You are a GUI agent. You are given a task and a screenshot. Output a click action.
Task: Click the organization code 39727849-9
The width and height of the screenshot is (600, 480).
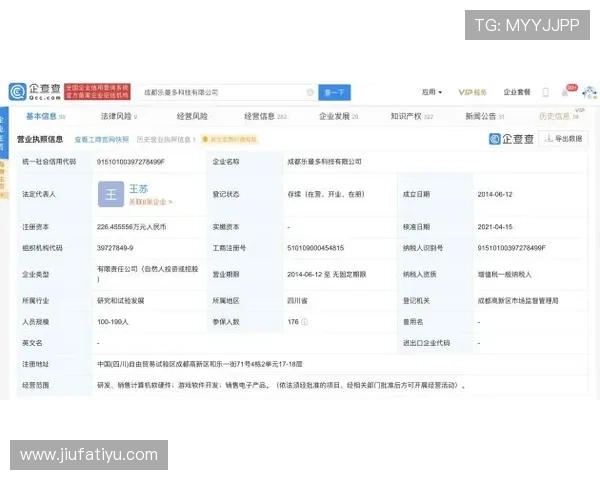115,248
